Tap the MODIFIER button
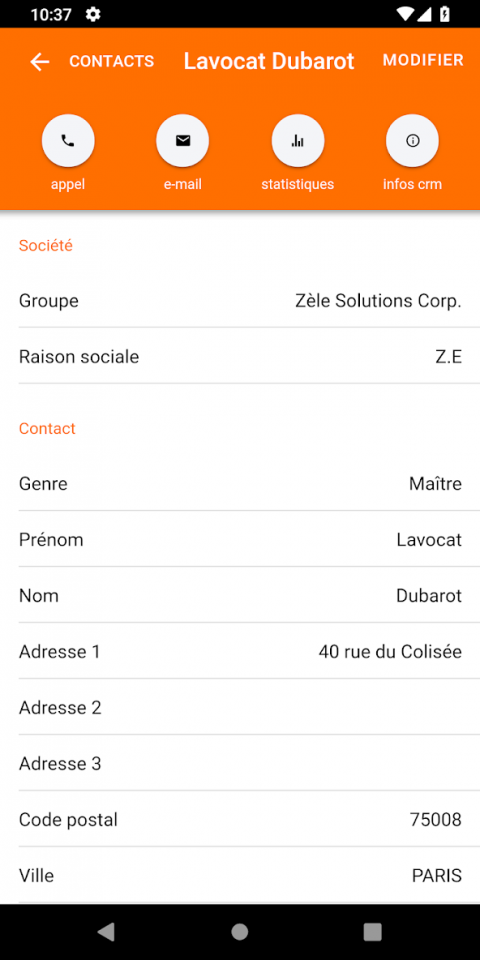The height and width of the screenshot is (960, 480). click(423, 60)
